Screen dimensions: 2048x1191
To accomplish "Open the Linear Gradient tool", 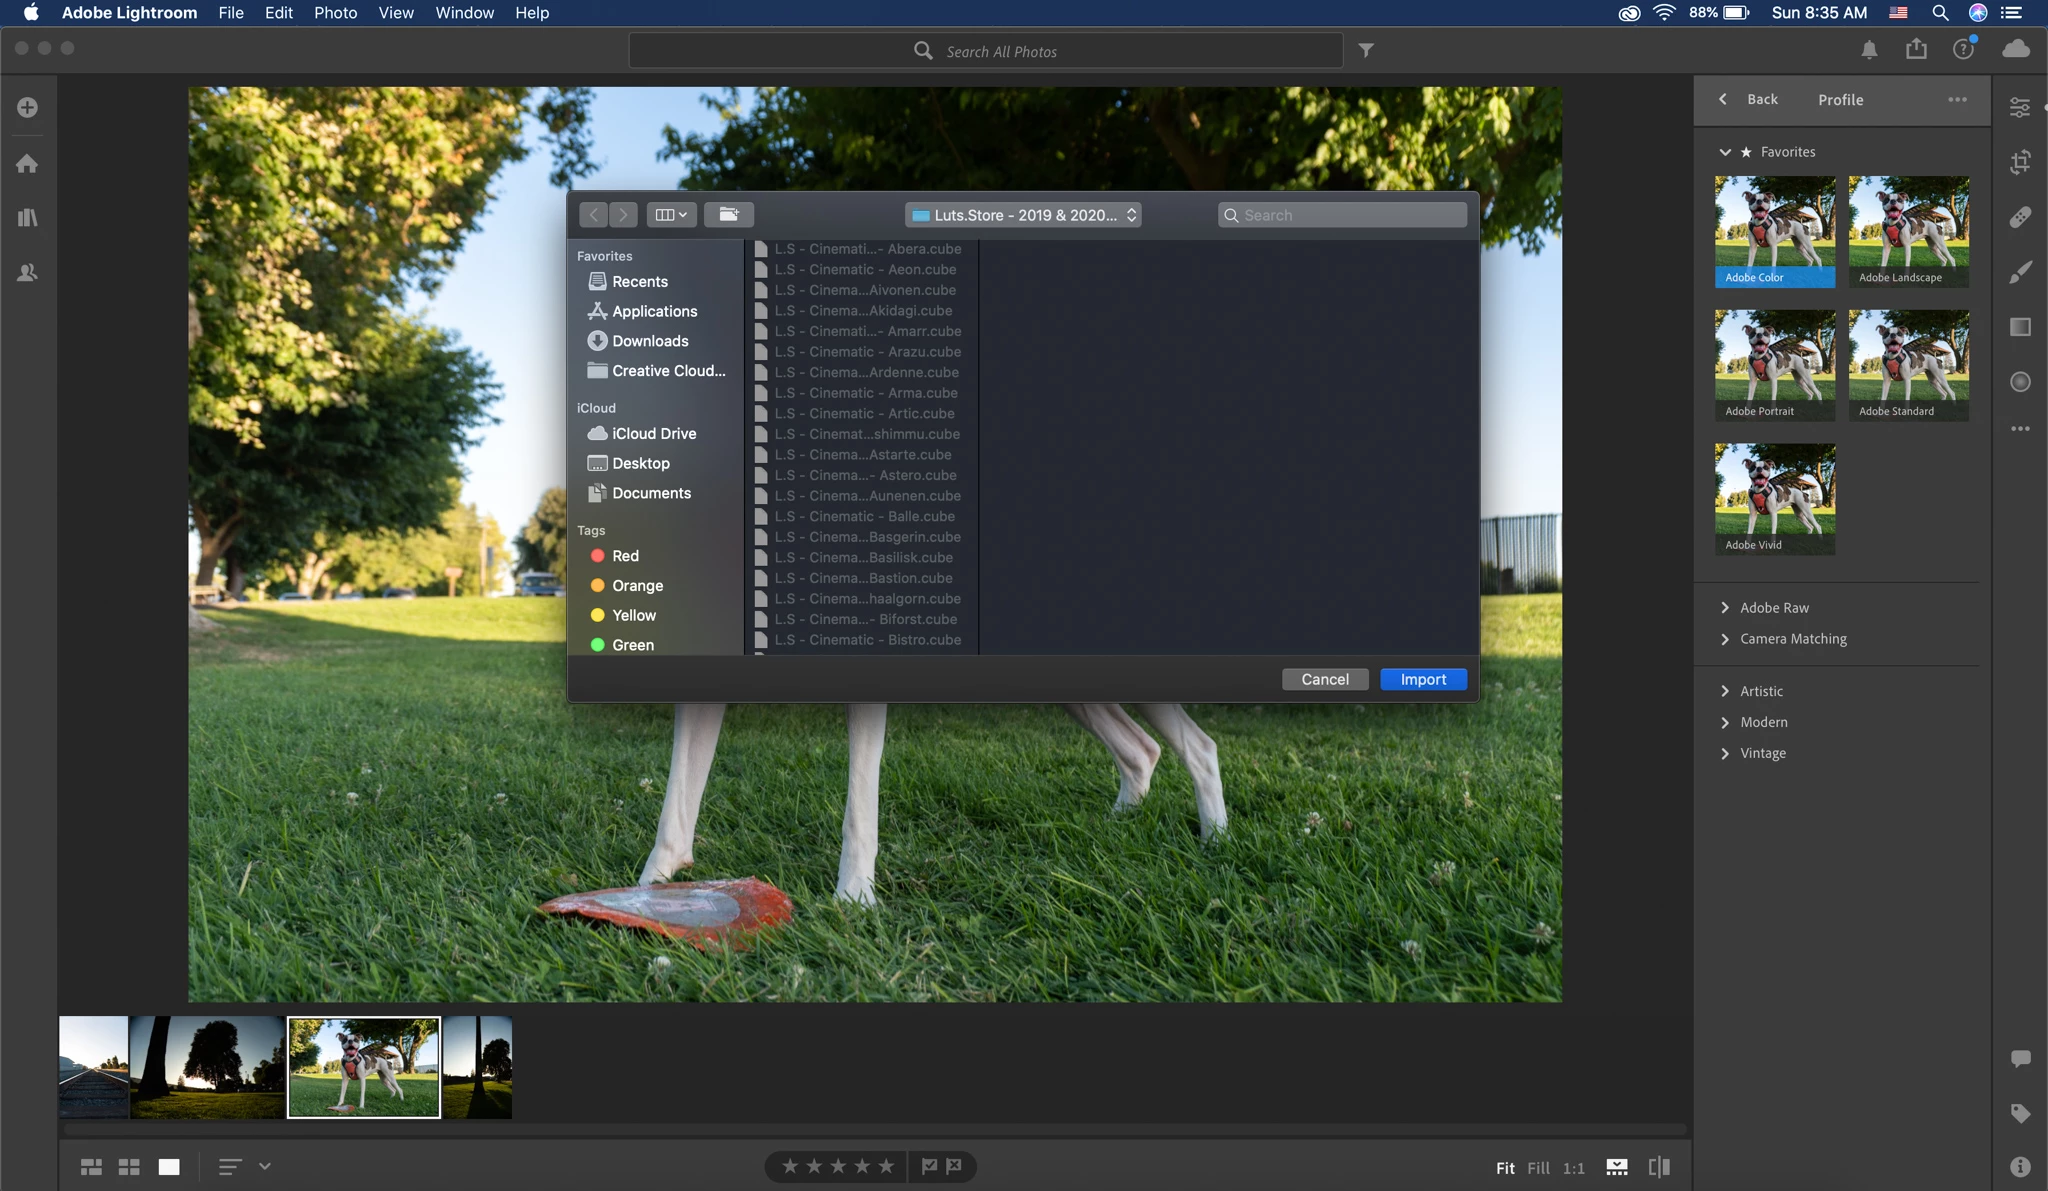I will (2020, 327).
